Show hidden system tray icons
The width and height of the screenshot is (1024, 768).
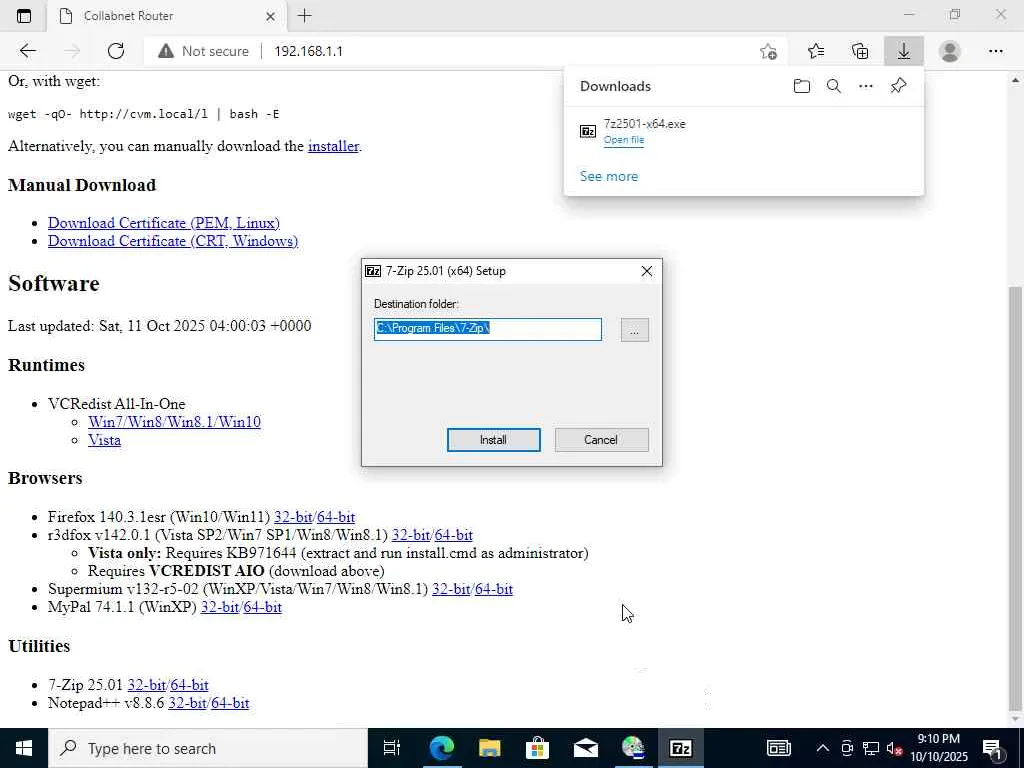click(x=823, y=748)
